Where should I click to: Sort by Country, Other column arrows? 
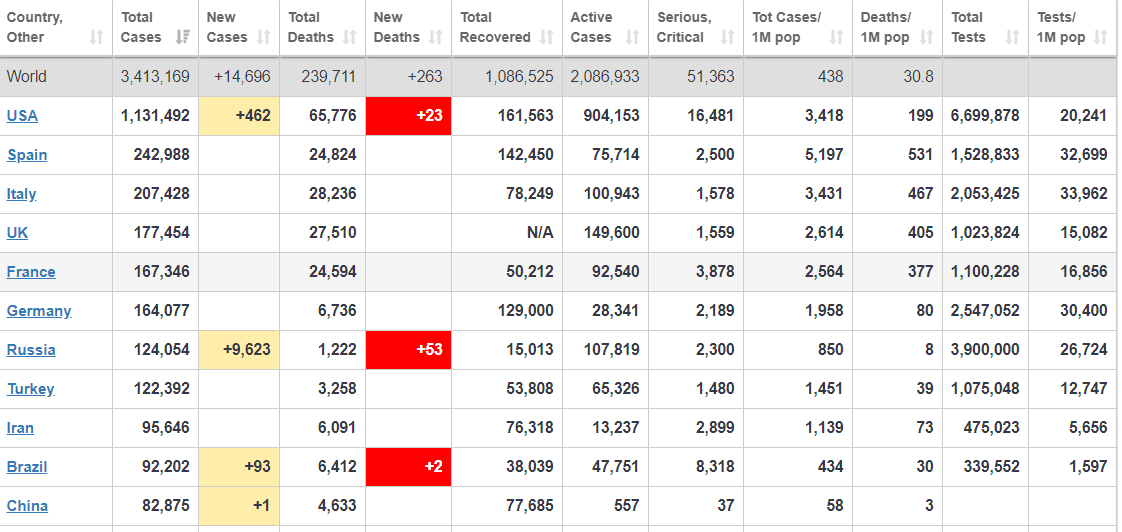[x=97, y=37]
